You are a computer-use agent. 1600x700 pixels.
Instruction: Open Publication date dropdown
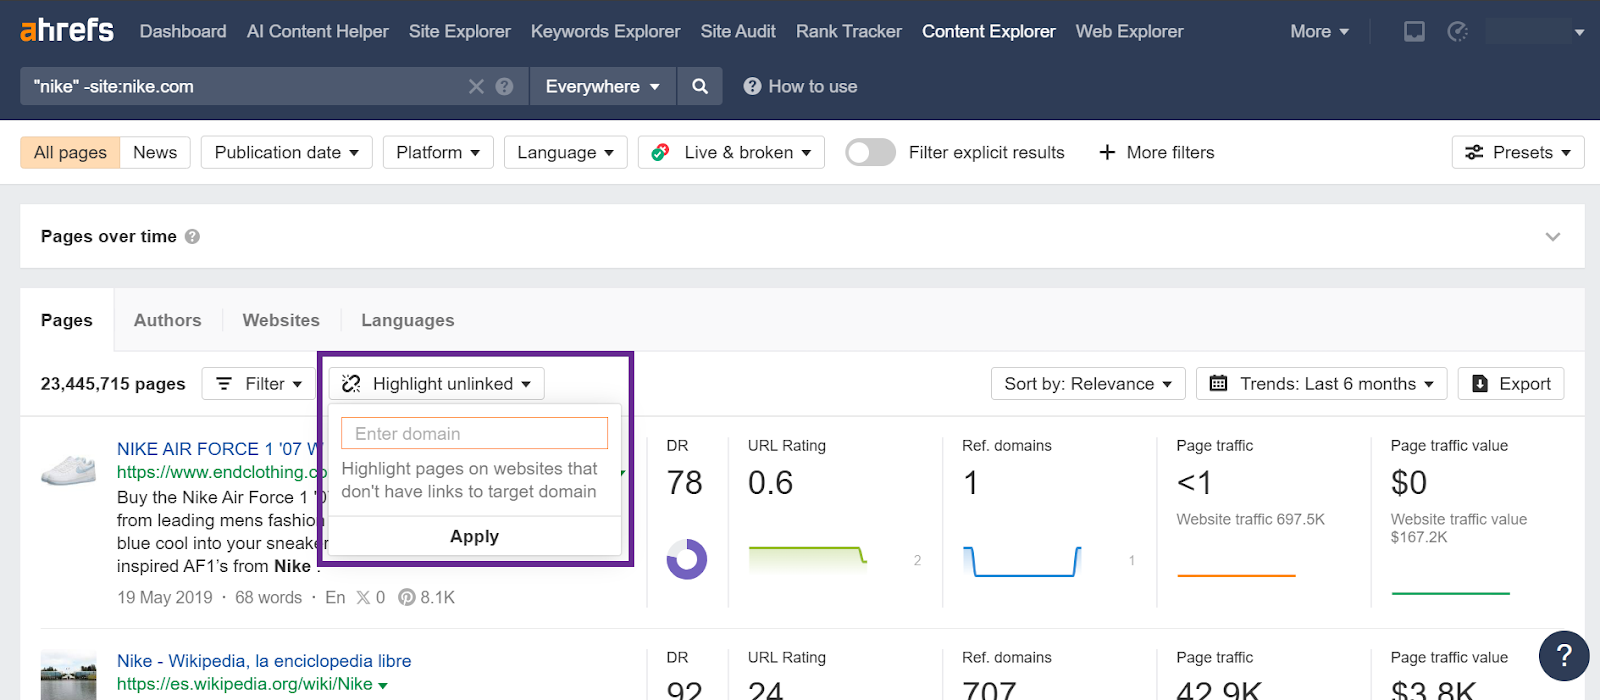click(287, 152)
